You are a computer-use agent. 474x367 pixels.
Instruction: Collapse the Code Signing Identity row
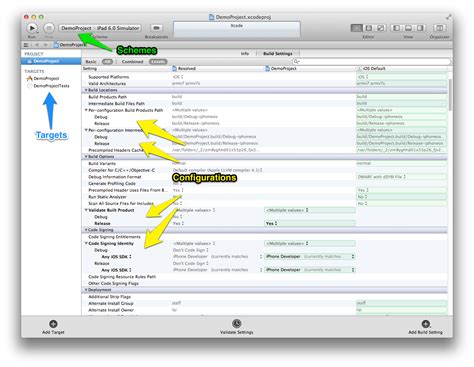point(86,243)
